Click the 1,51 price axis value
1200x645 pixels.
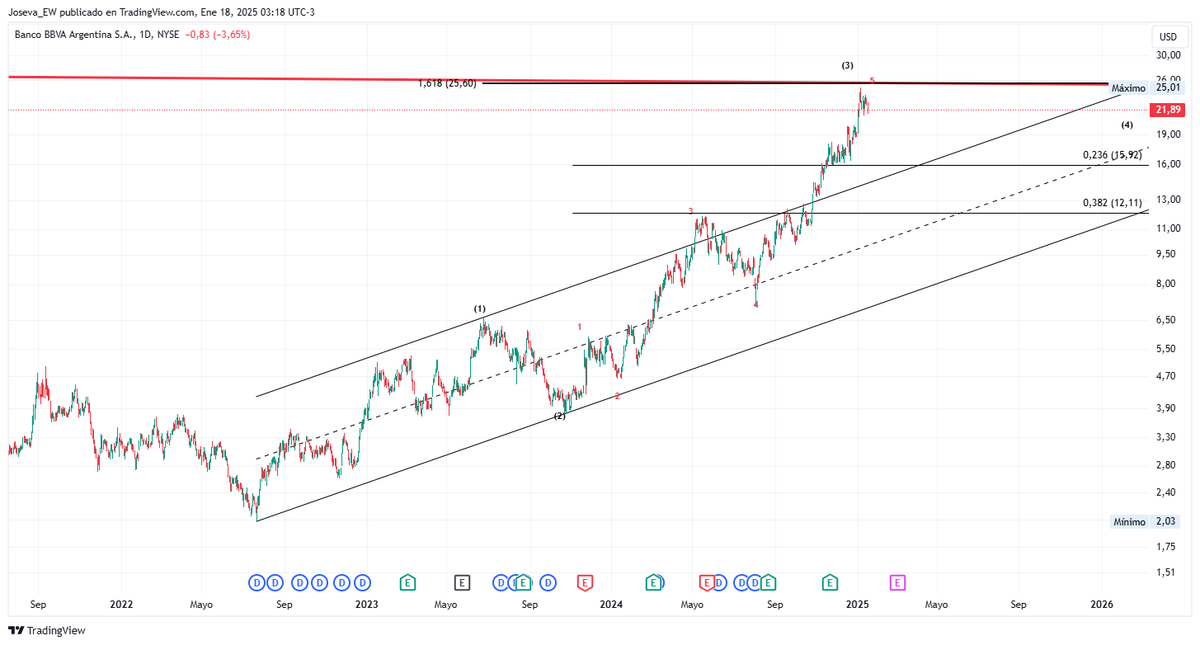click(x=1167, y=573)
